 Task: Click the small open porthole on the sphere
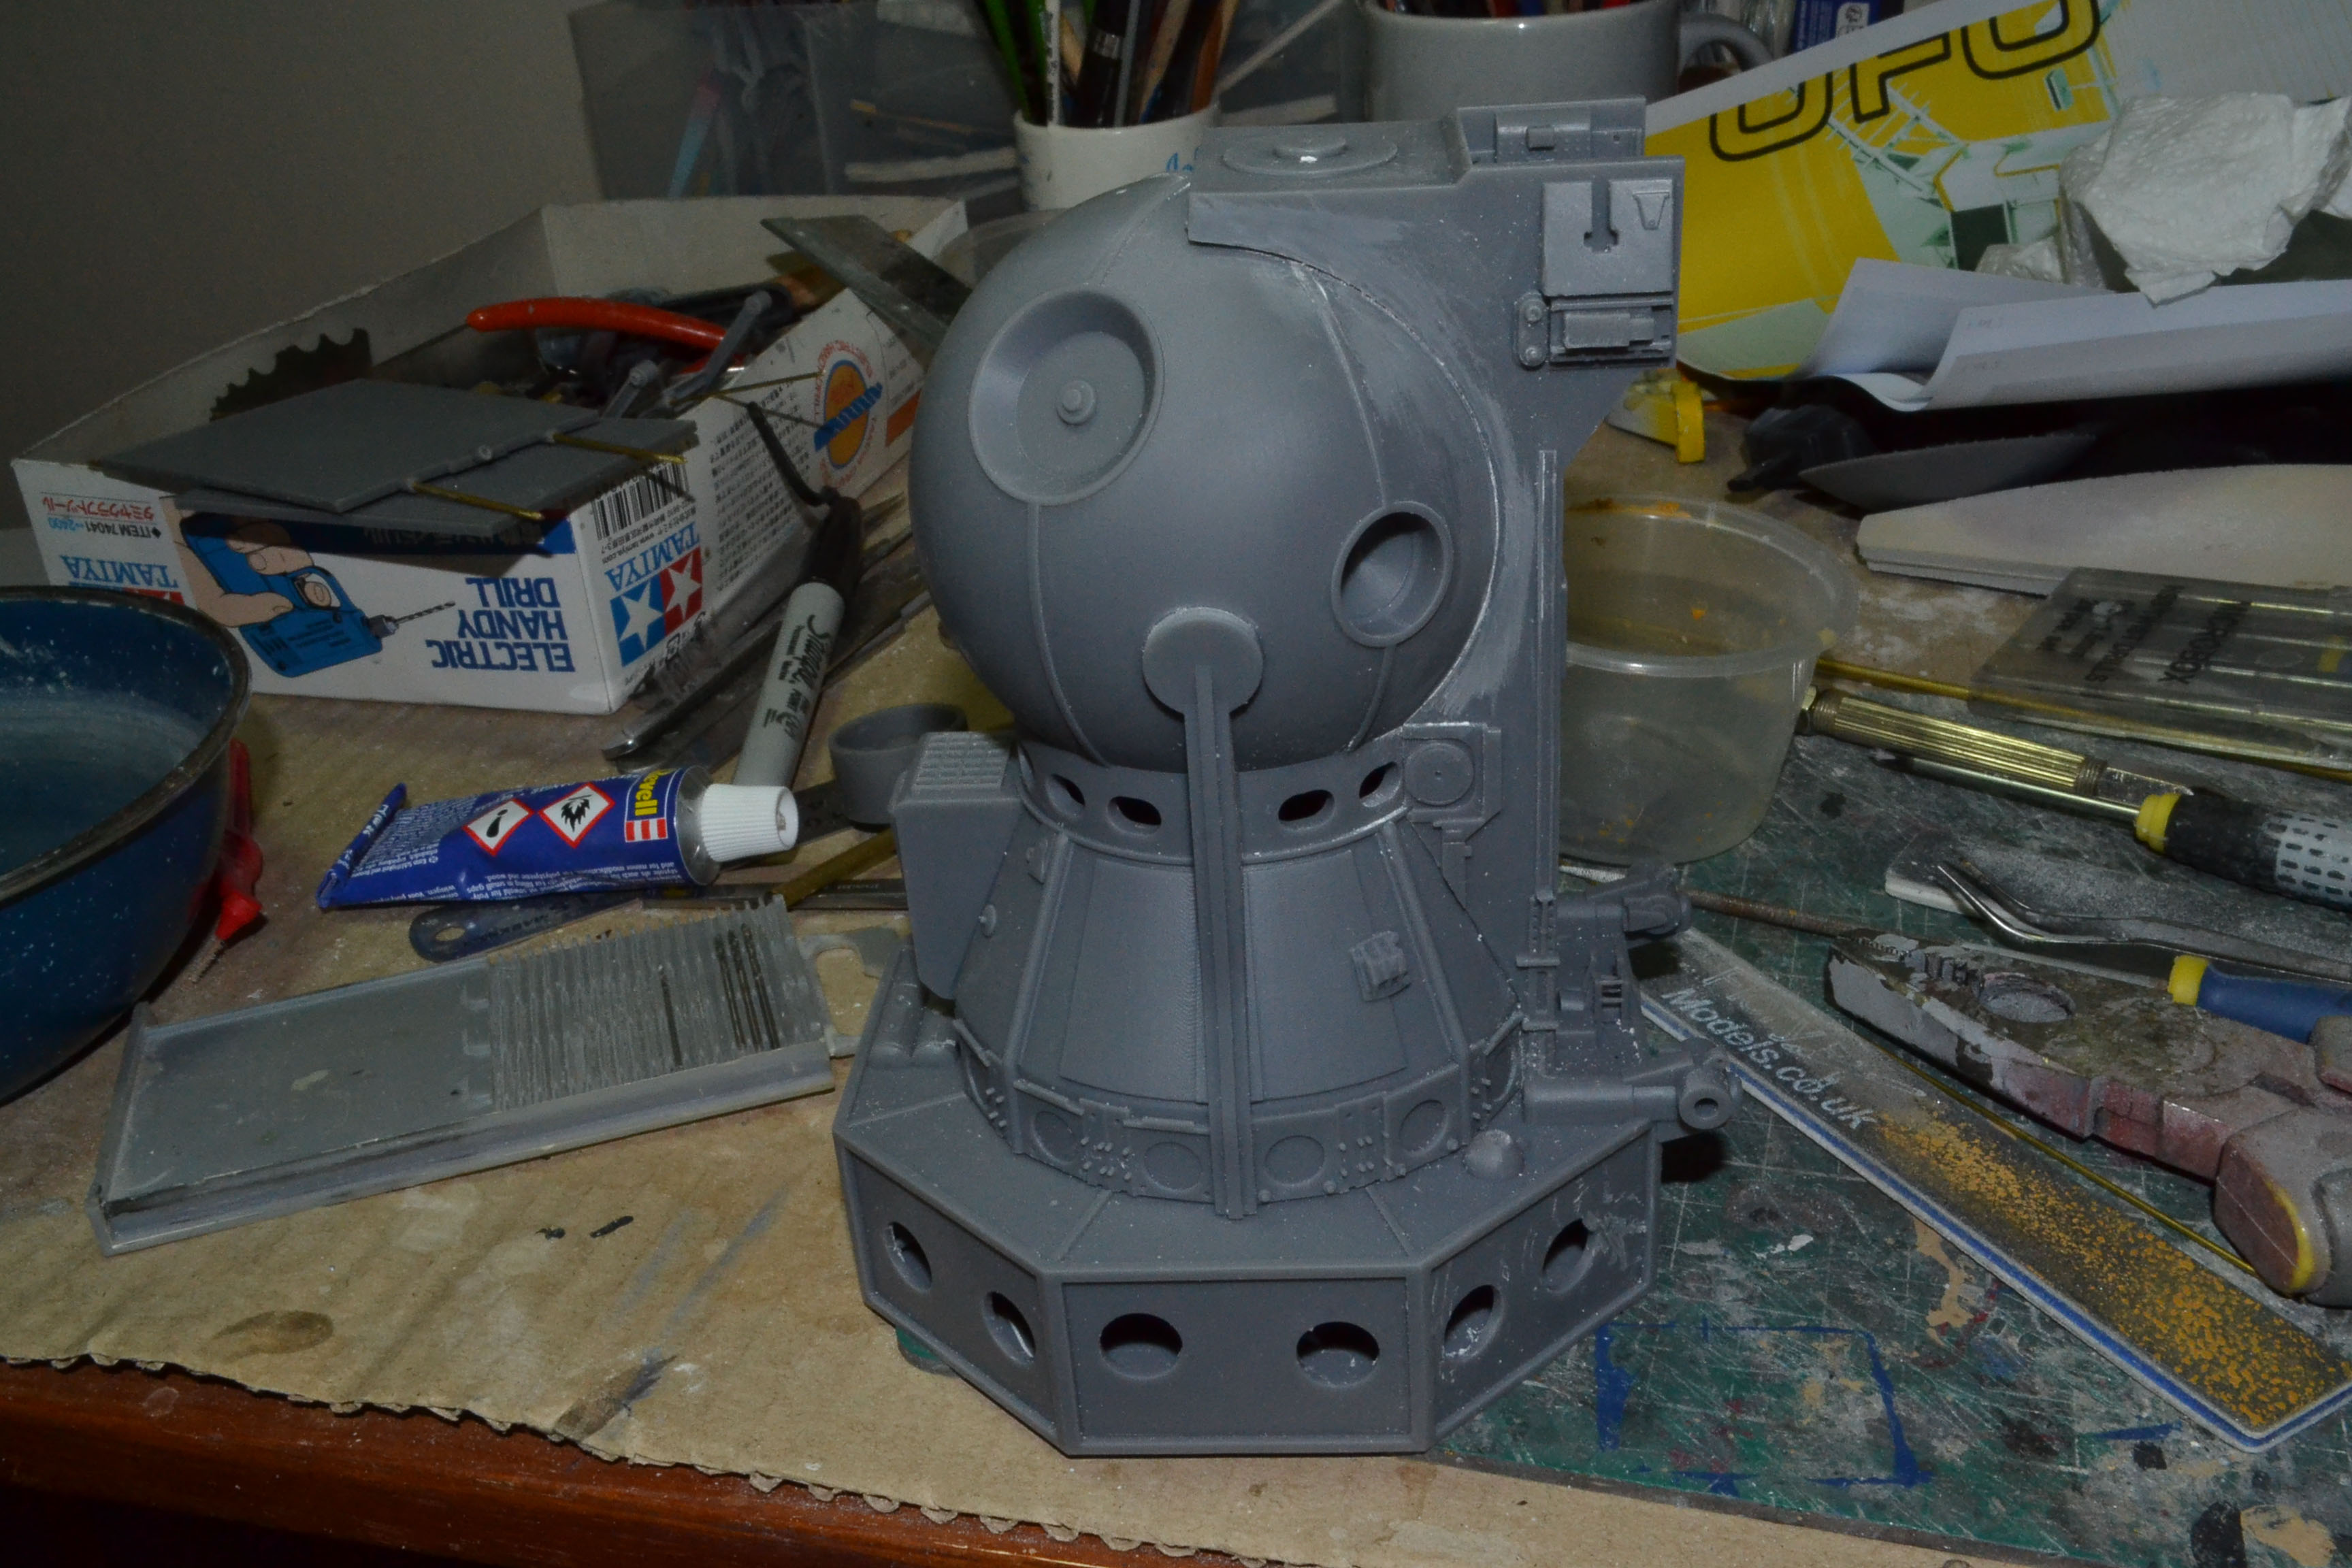coord(1393,575)
